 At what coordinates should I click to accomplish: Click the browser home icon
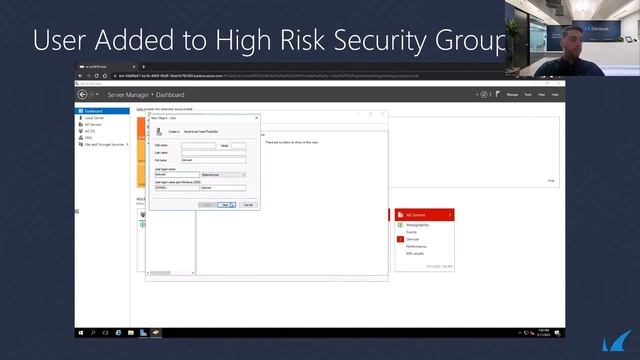(x=105, y=76)
